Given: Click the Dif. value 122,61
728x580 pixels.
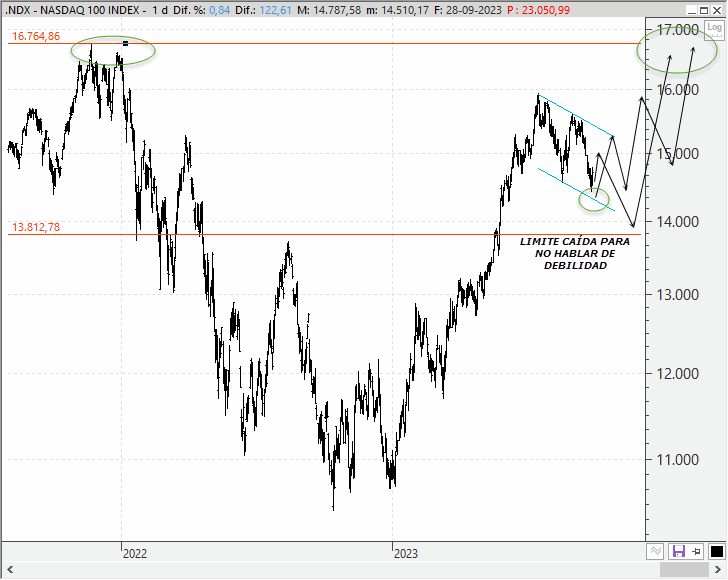Looking at the screenshot, I should [x=276, y=10].
